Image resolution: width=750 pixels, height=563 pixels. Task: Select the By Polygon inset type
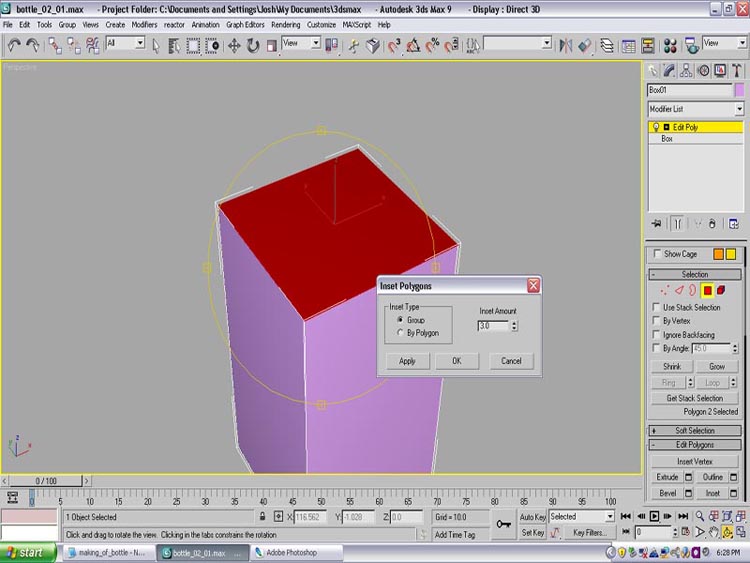coord(401,333)
